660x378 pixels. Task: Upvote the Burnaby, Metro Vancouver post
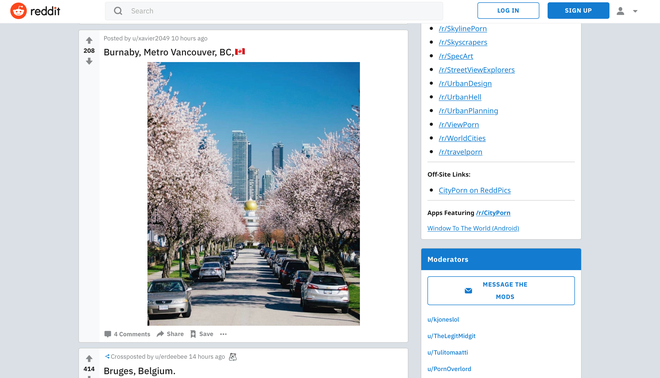tap(89, 41)
